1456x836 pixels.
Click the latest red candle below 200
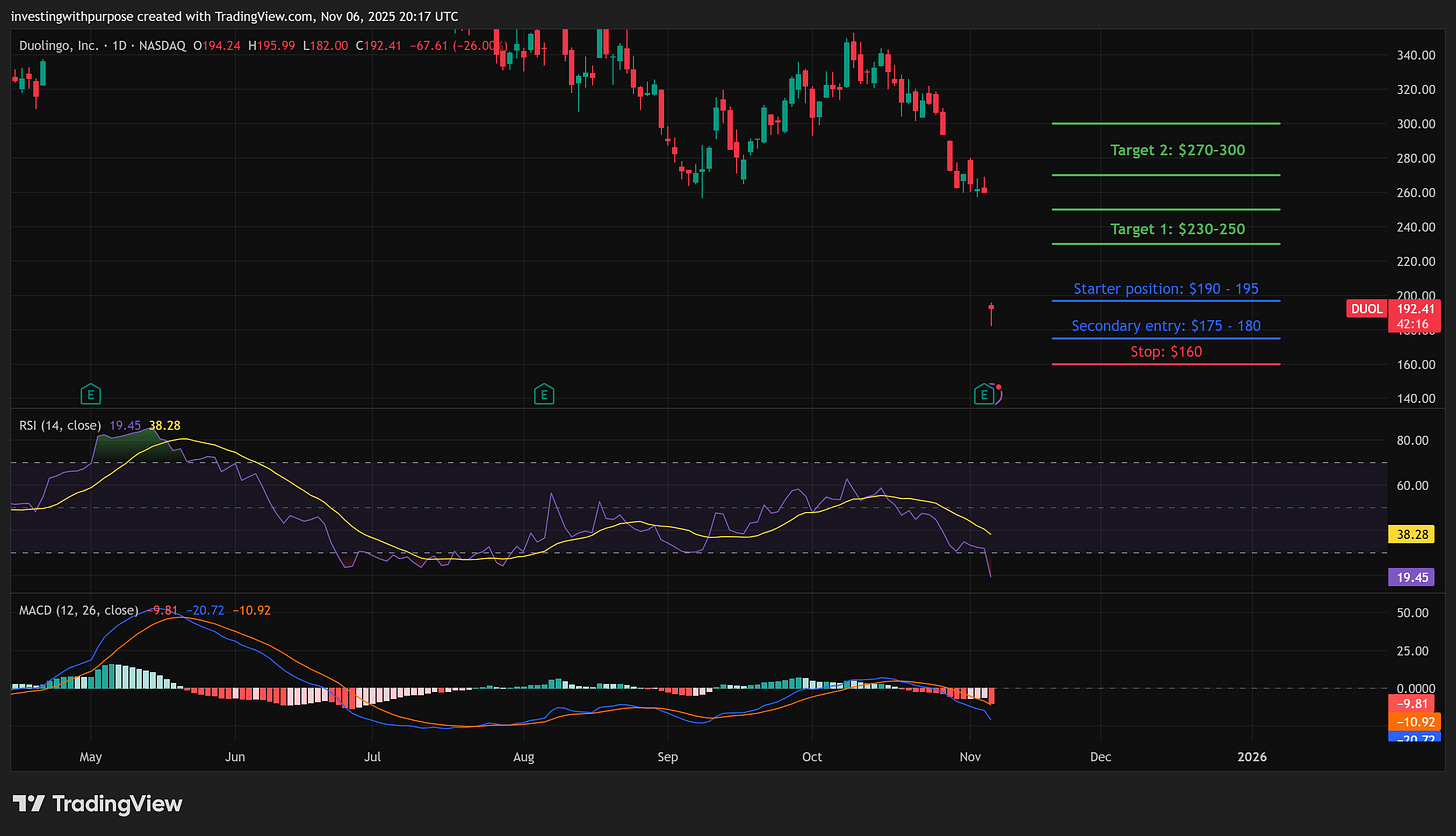991,309
